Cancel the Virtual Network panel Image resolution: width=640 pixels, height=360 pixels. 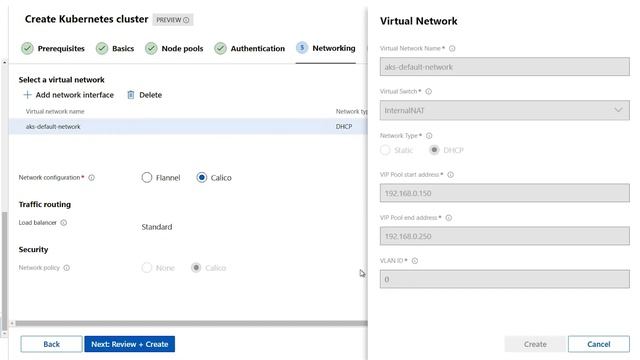[x=599, y=344]
